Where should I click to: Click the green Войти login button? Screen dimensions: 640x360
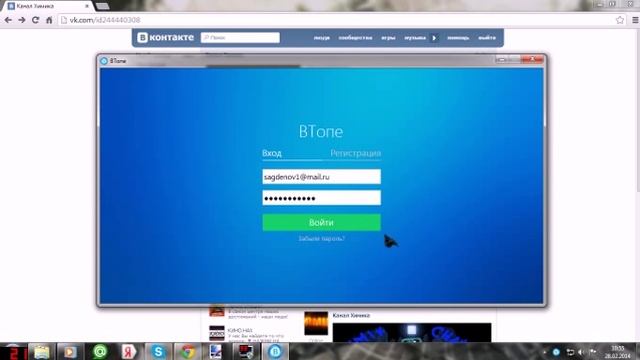(321, 222)
